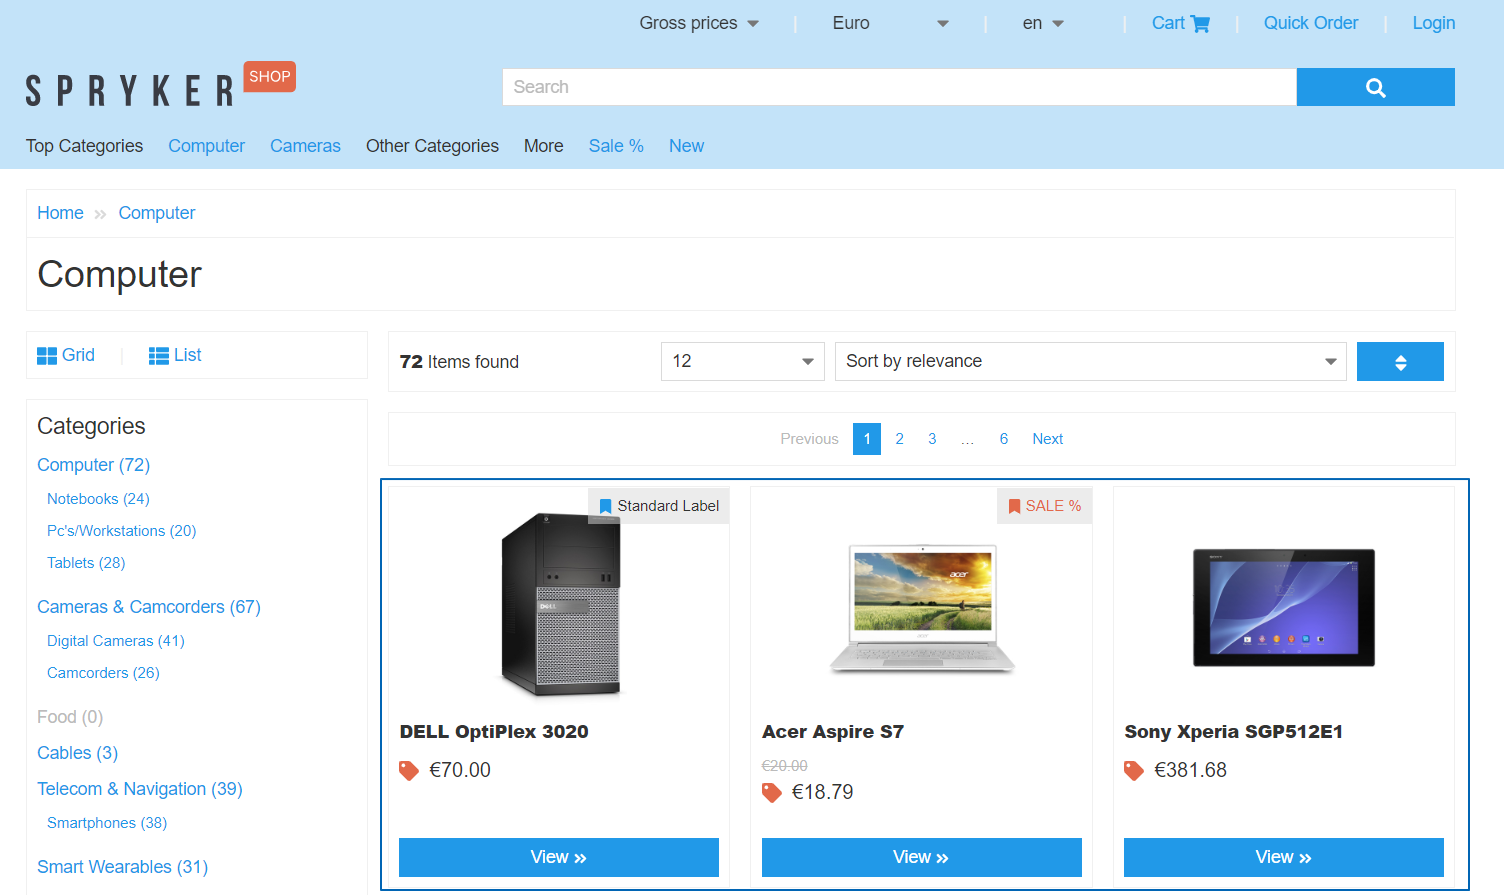Click the DELL OptiPlex 3020 product image
The image size is (1504, 895).
560,604
